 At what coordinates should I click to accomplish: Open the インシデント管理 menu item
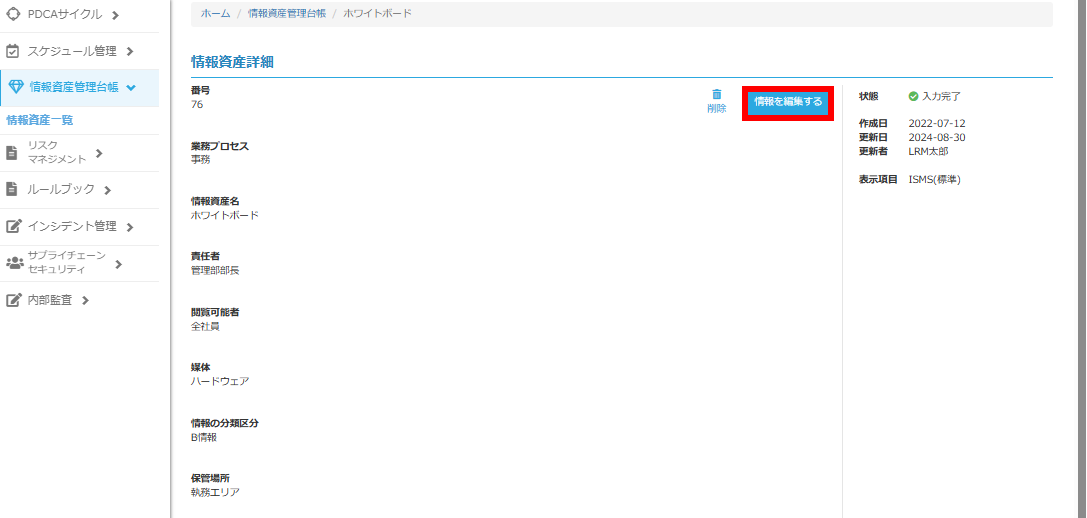click(x=72, y=226)
